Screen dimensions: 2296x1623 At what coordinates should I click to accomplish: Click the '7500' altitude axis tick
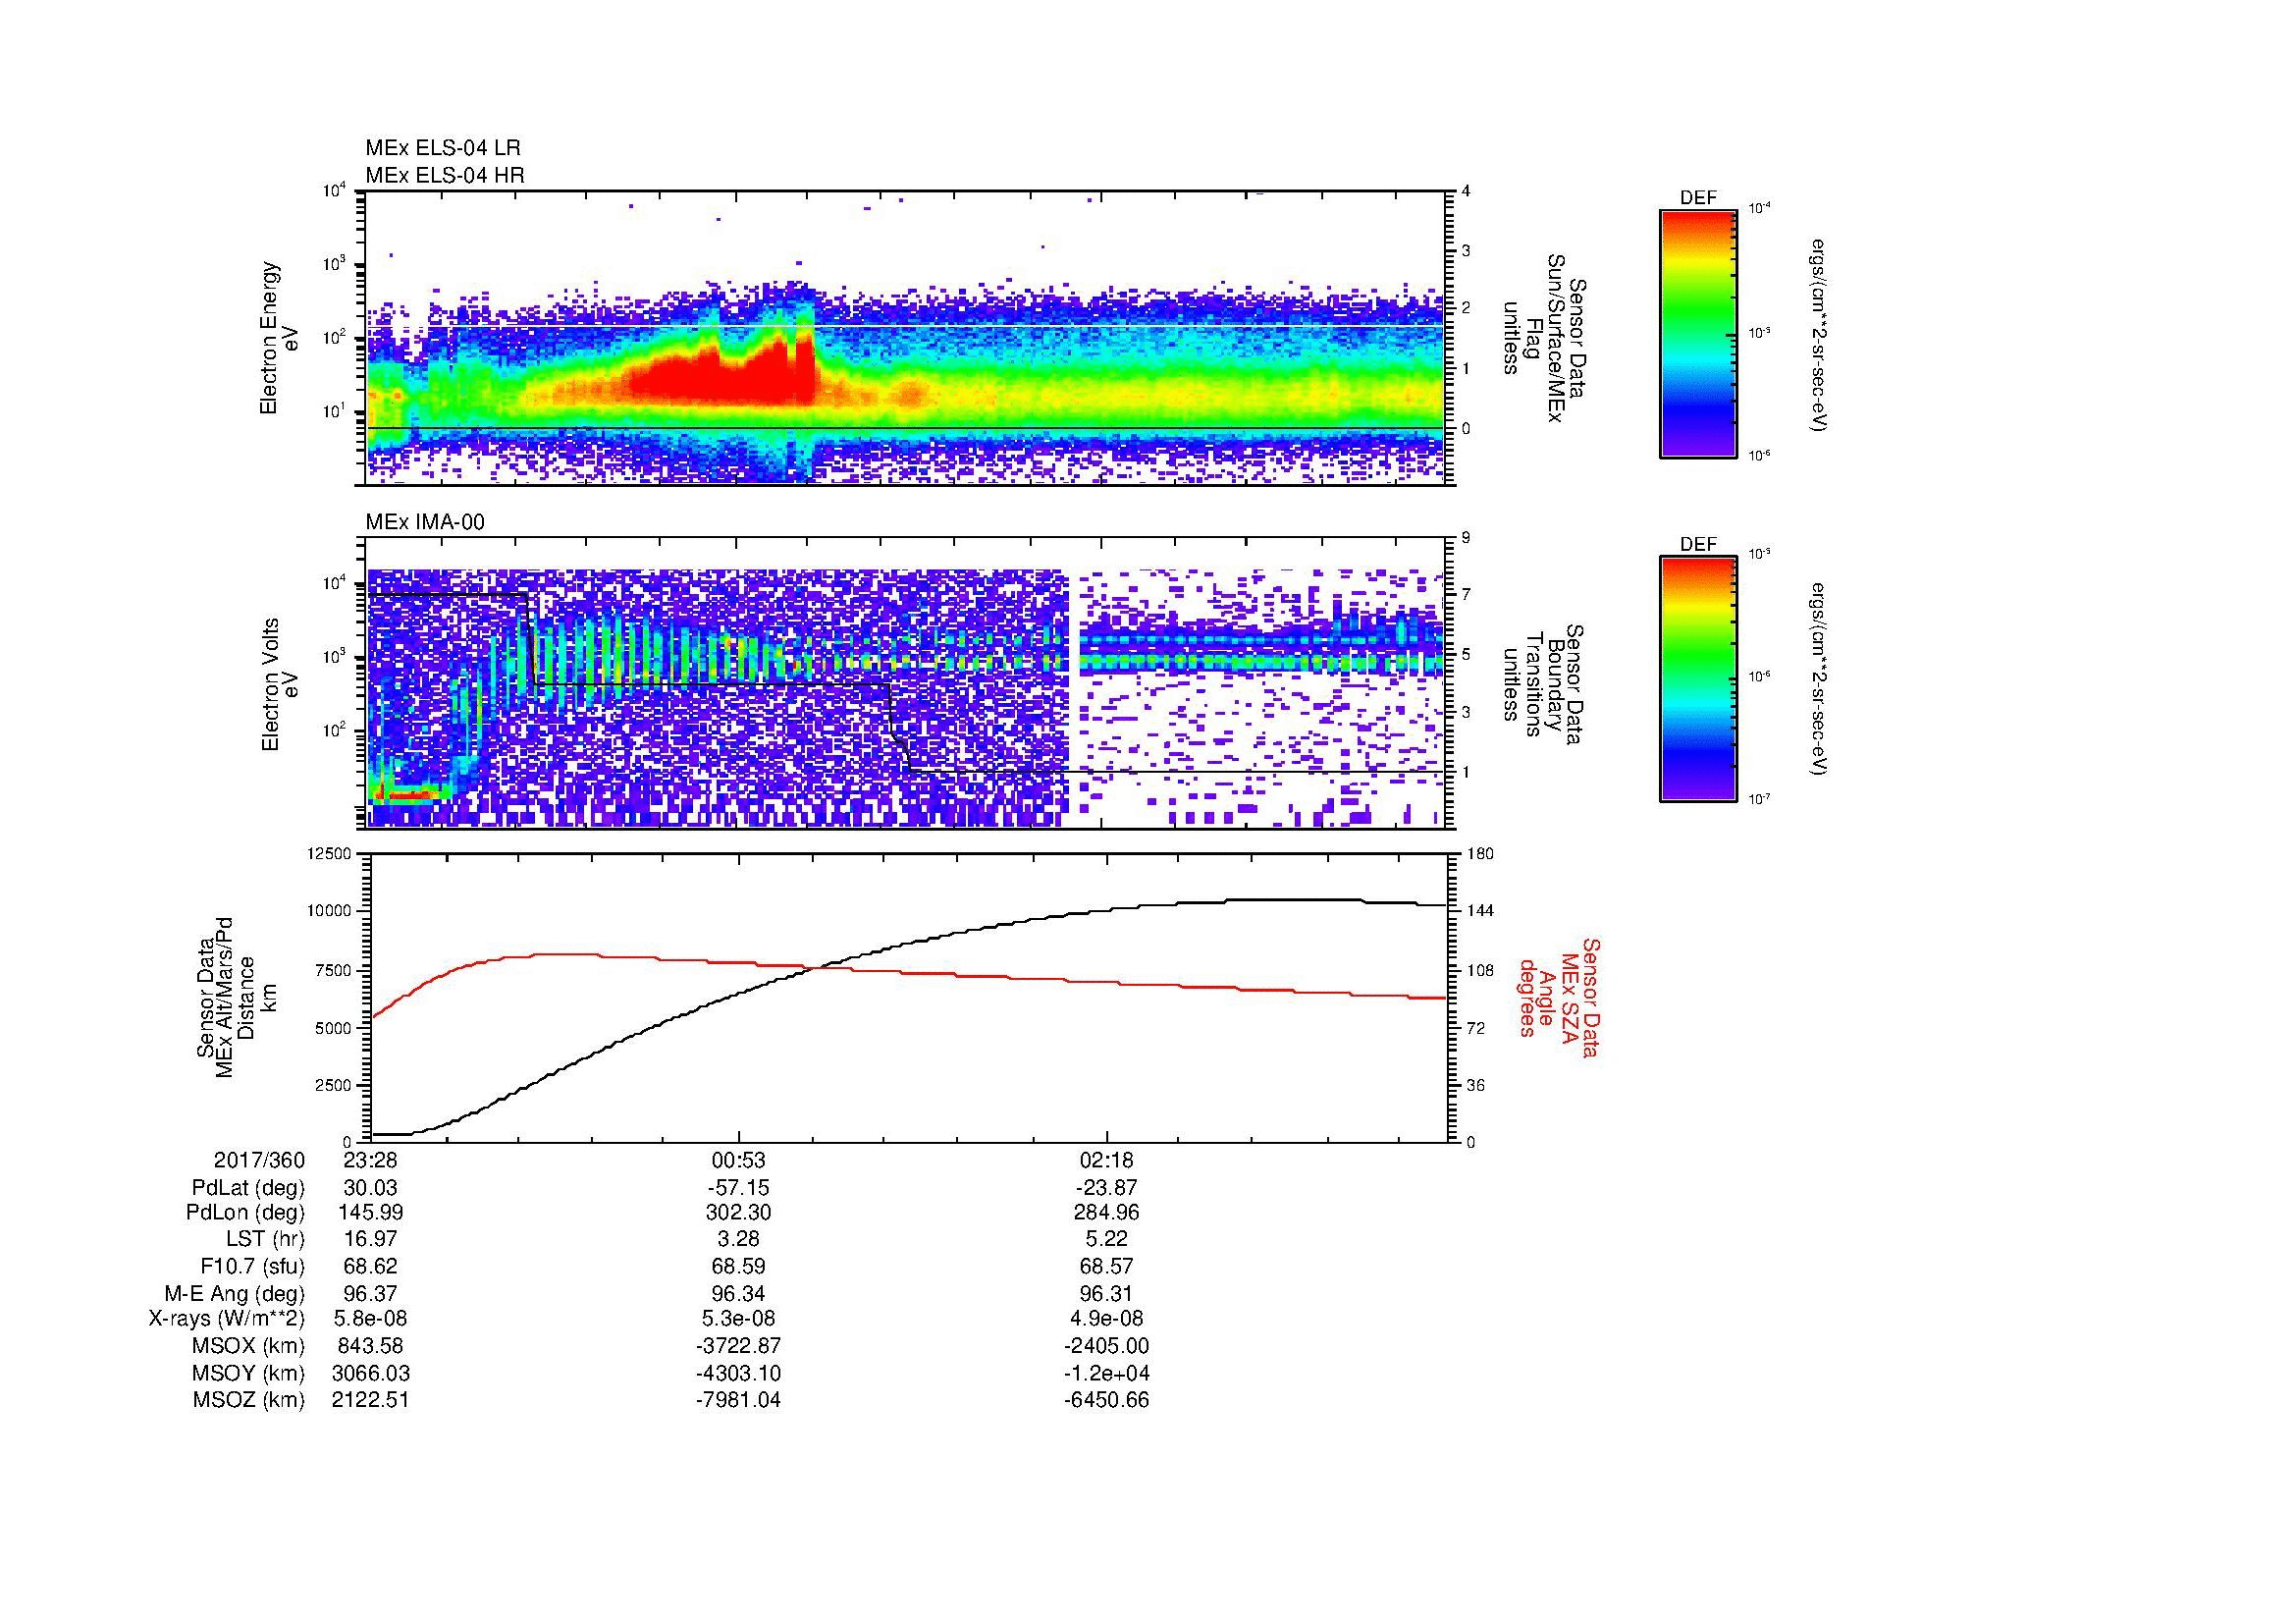(x=335, y=971)
